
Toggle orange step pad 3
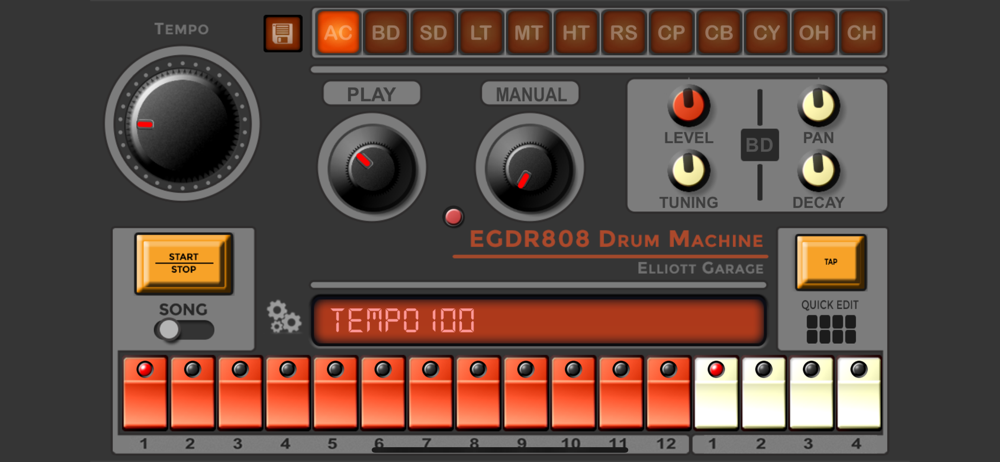tap(240, 393)
